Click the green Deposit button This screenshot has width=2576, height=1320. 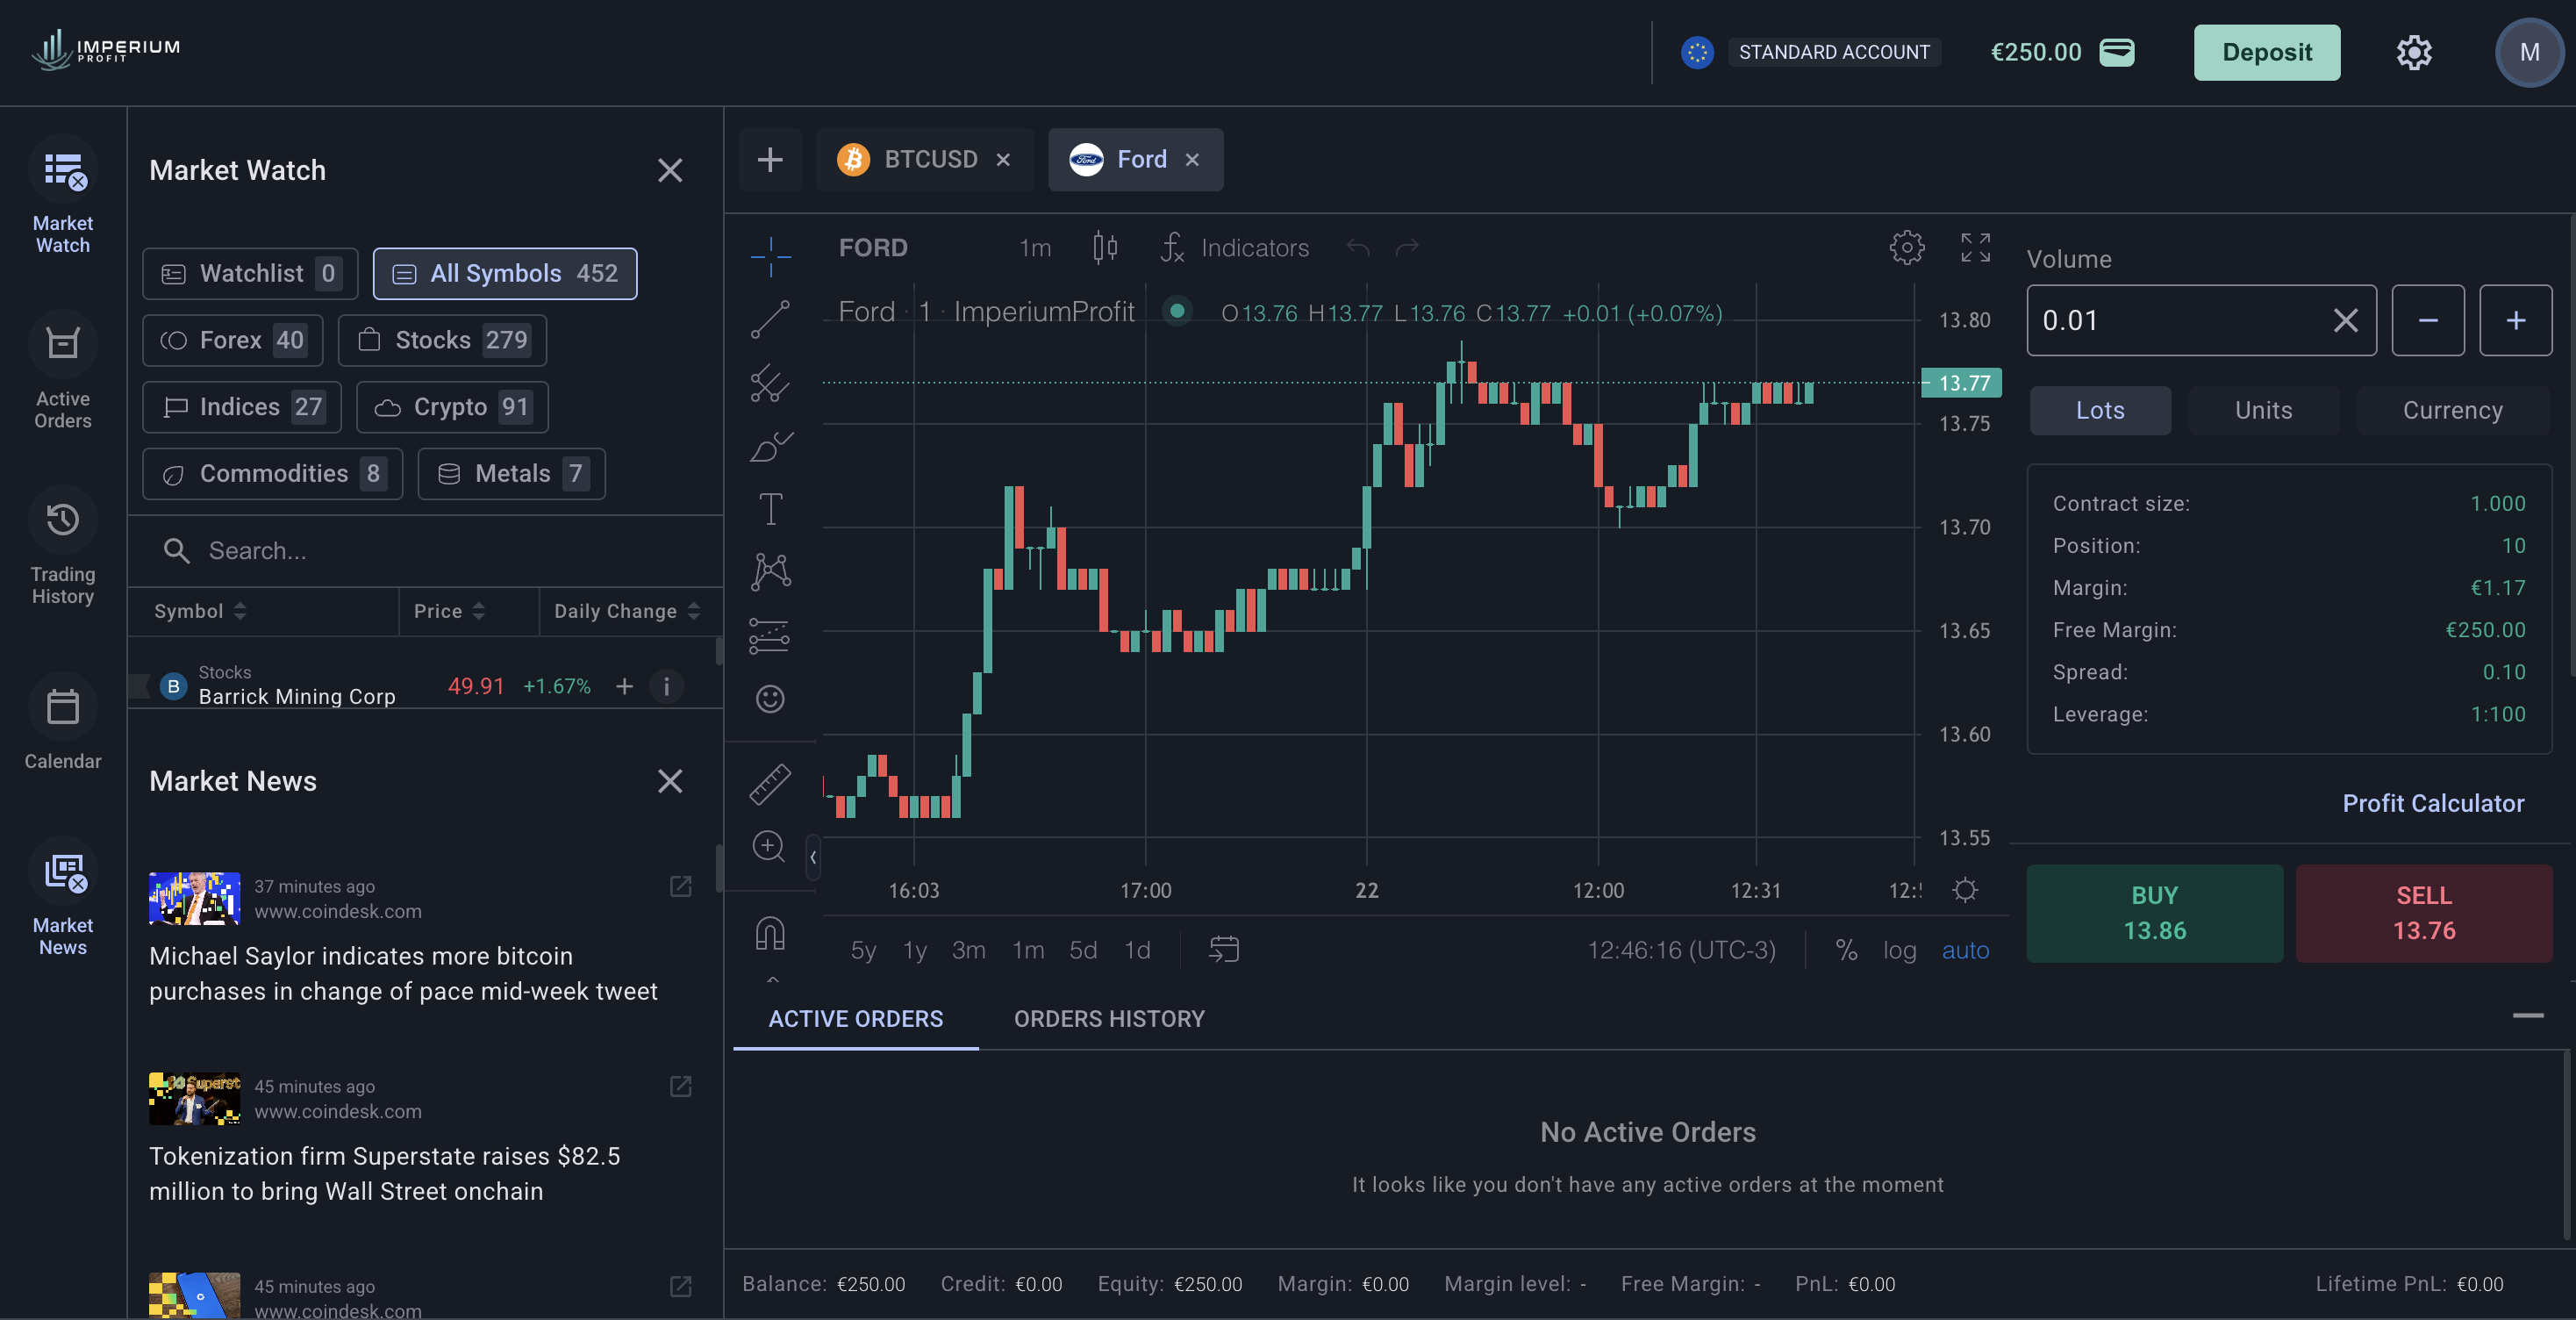tap(2266, 52)
